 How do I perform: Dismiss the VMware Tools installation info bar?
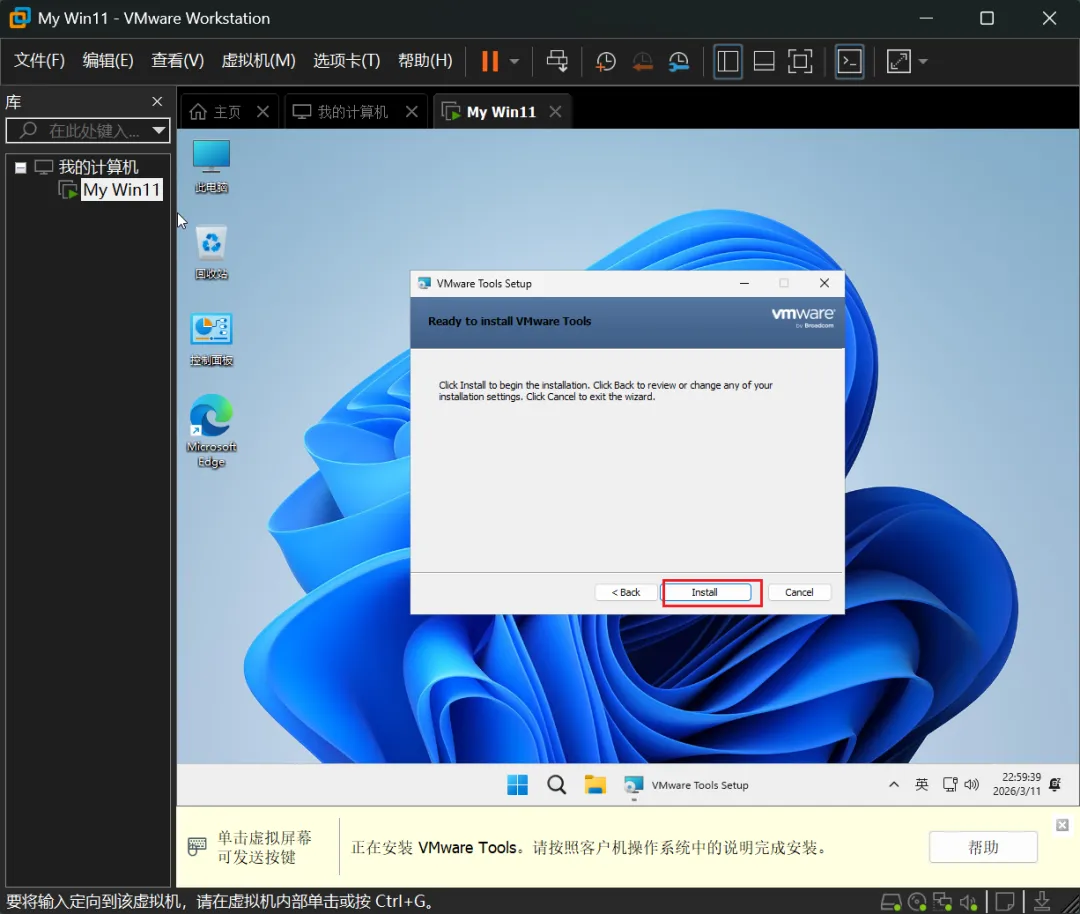pos(1062,825)
